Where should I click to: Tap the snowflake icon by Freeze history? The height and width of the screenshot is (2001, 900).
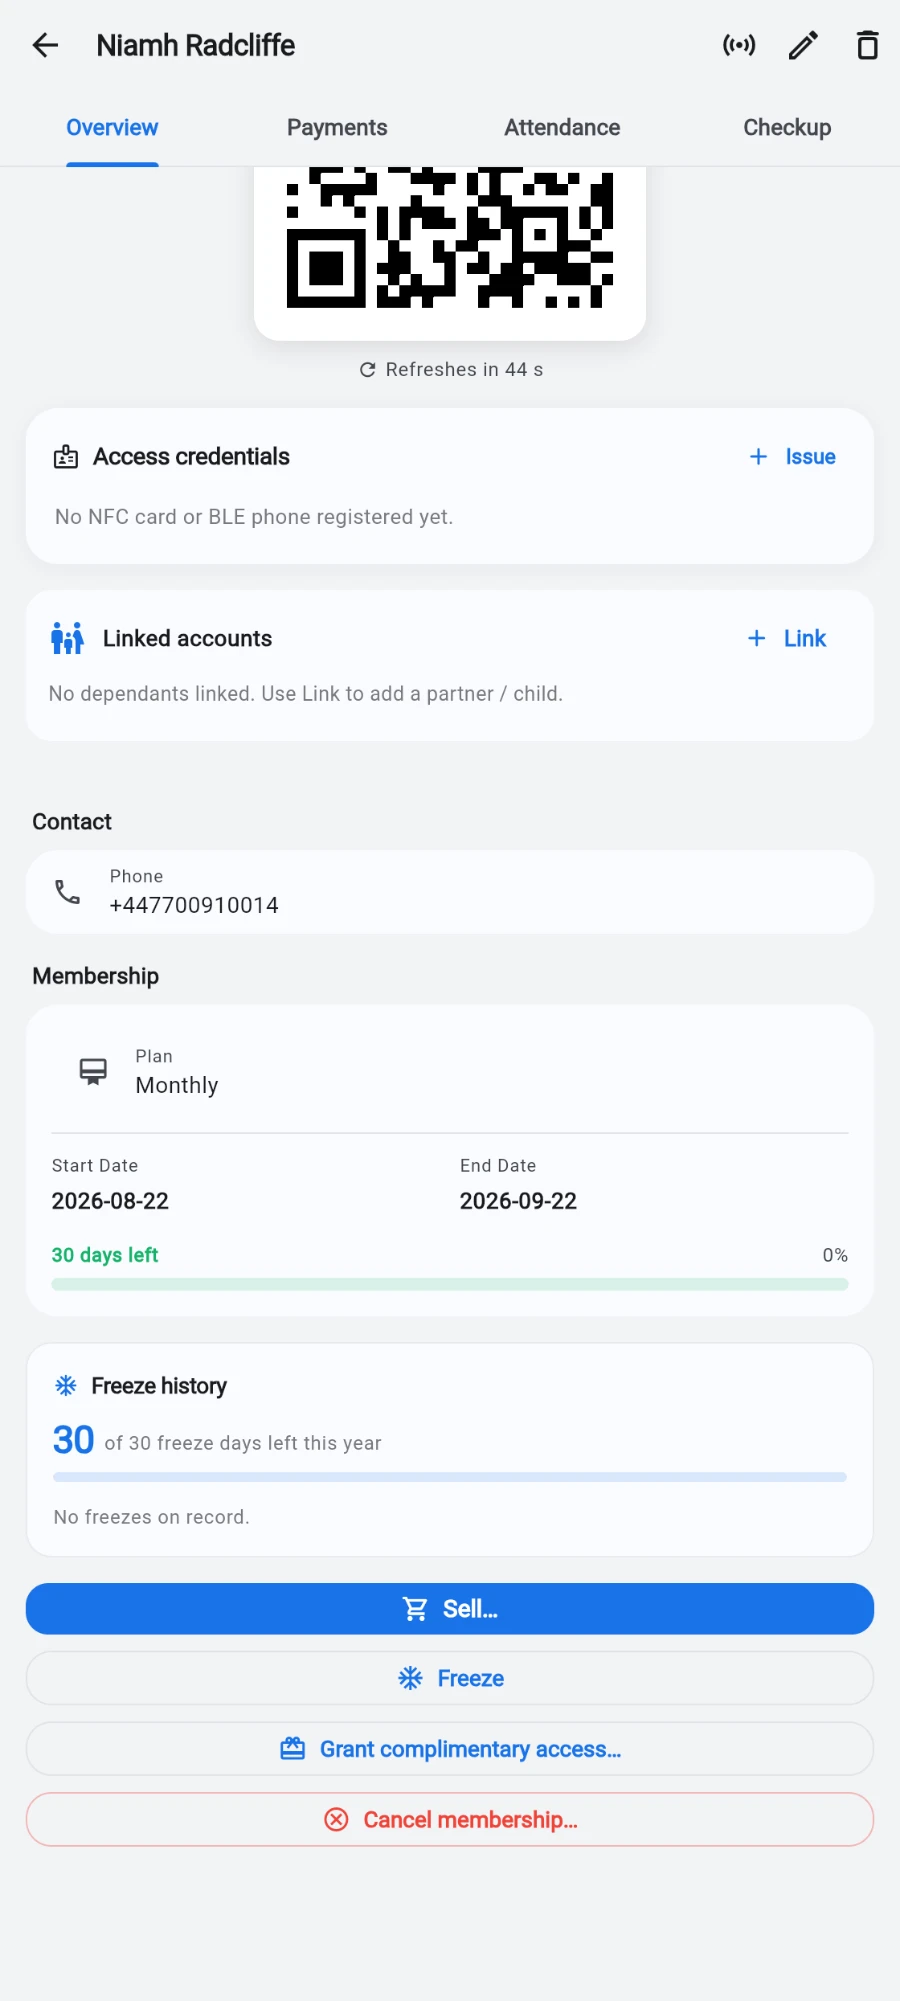[x=66, y=1386]
